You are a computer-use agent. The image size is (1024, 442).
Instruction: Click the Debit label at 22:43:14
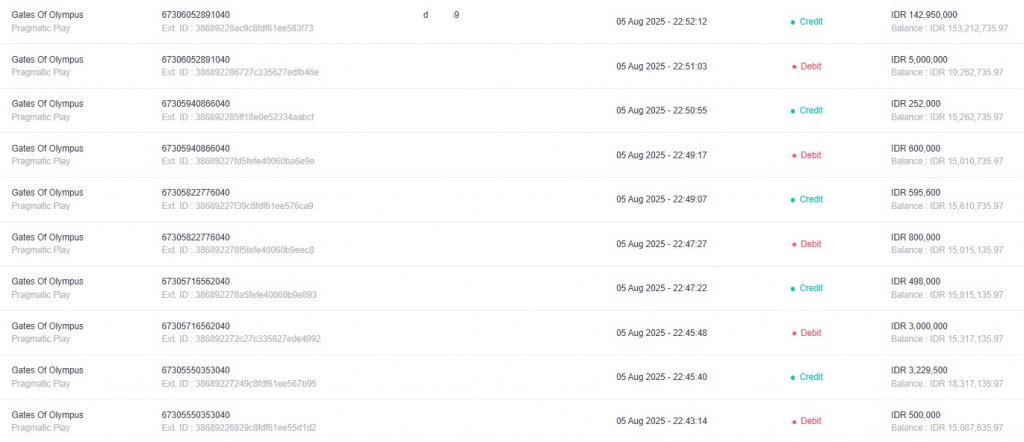tap(810, 421)
